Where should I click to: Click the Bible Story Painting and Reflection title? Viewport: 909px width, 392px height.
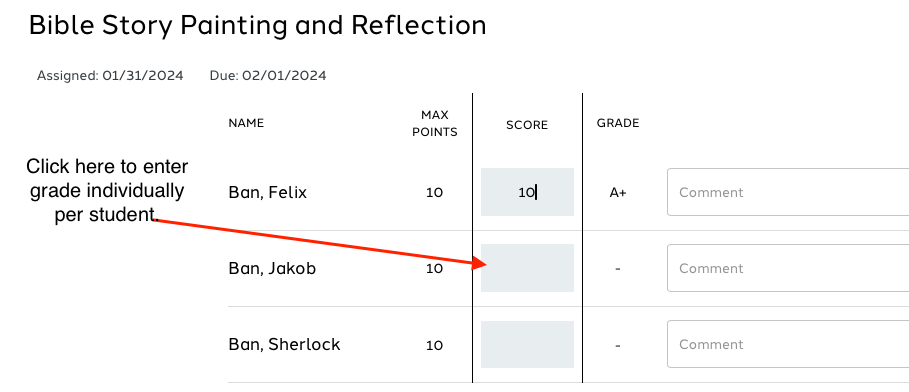coord(257,26)
